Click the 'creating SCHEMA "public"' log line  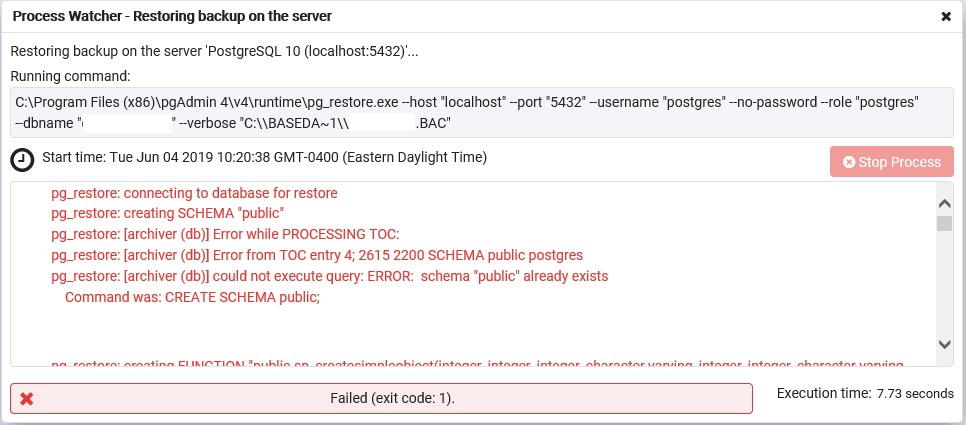point(168,213)
